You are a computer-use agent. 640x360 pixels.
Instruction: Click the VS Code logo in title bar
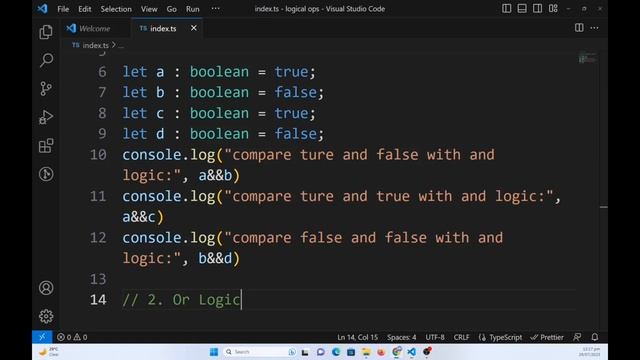(42, 9)
